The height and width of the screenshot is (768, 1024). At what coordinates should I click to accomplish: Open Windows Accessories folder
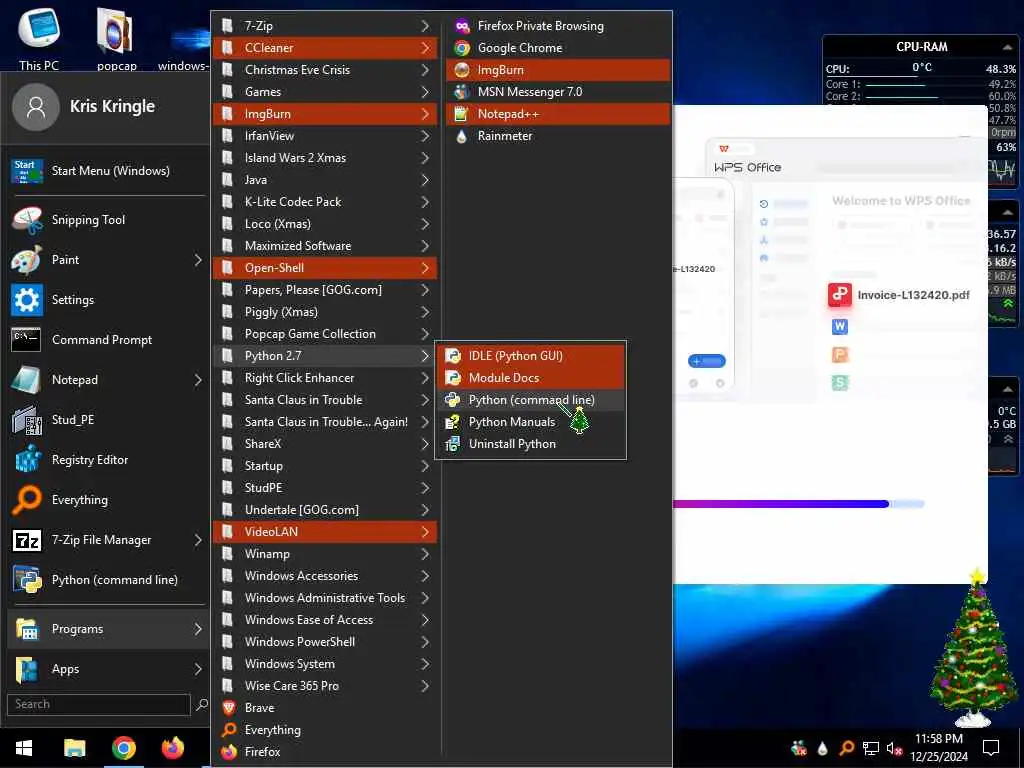tap(325, 576)
